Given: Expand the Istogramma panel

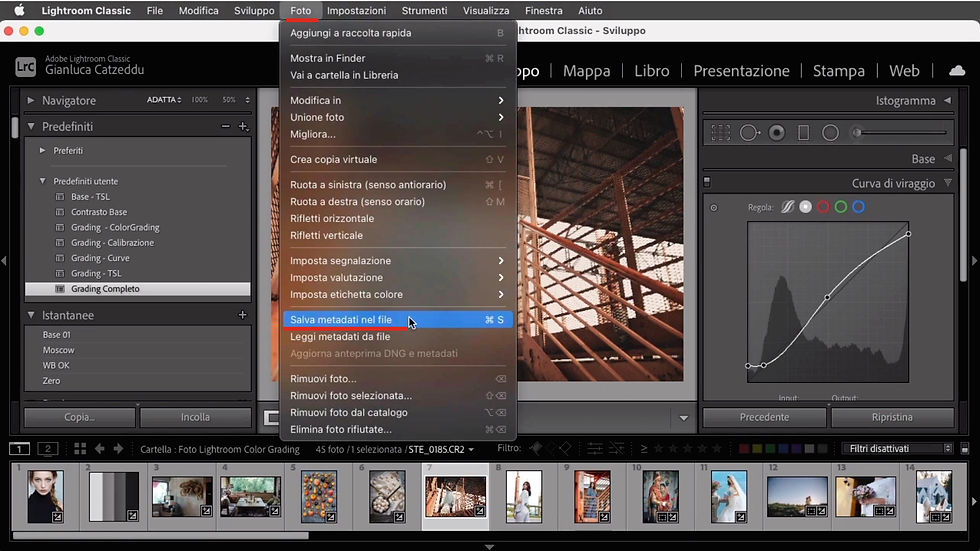Looking at the screenshot, I should pos(948,100).
